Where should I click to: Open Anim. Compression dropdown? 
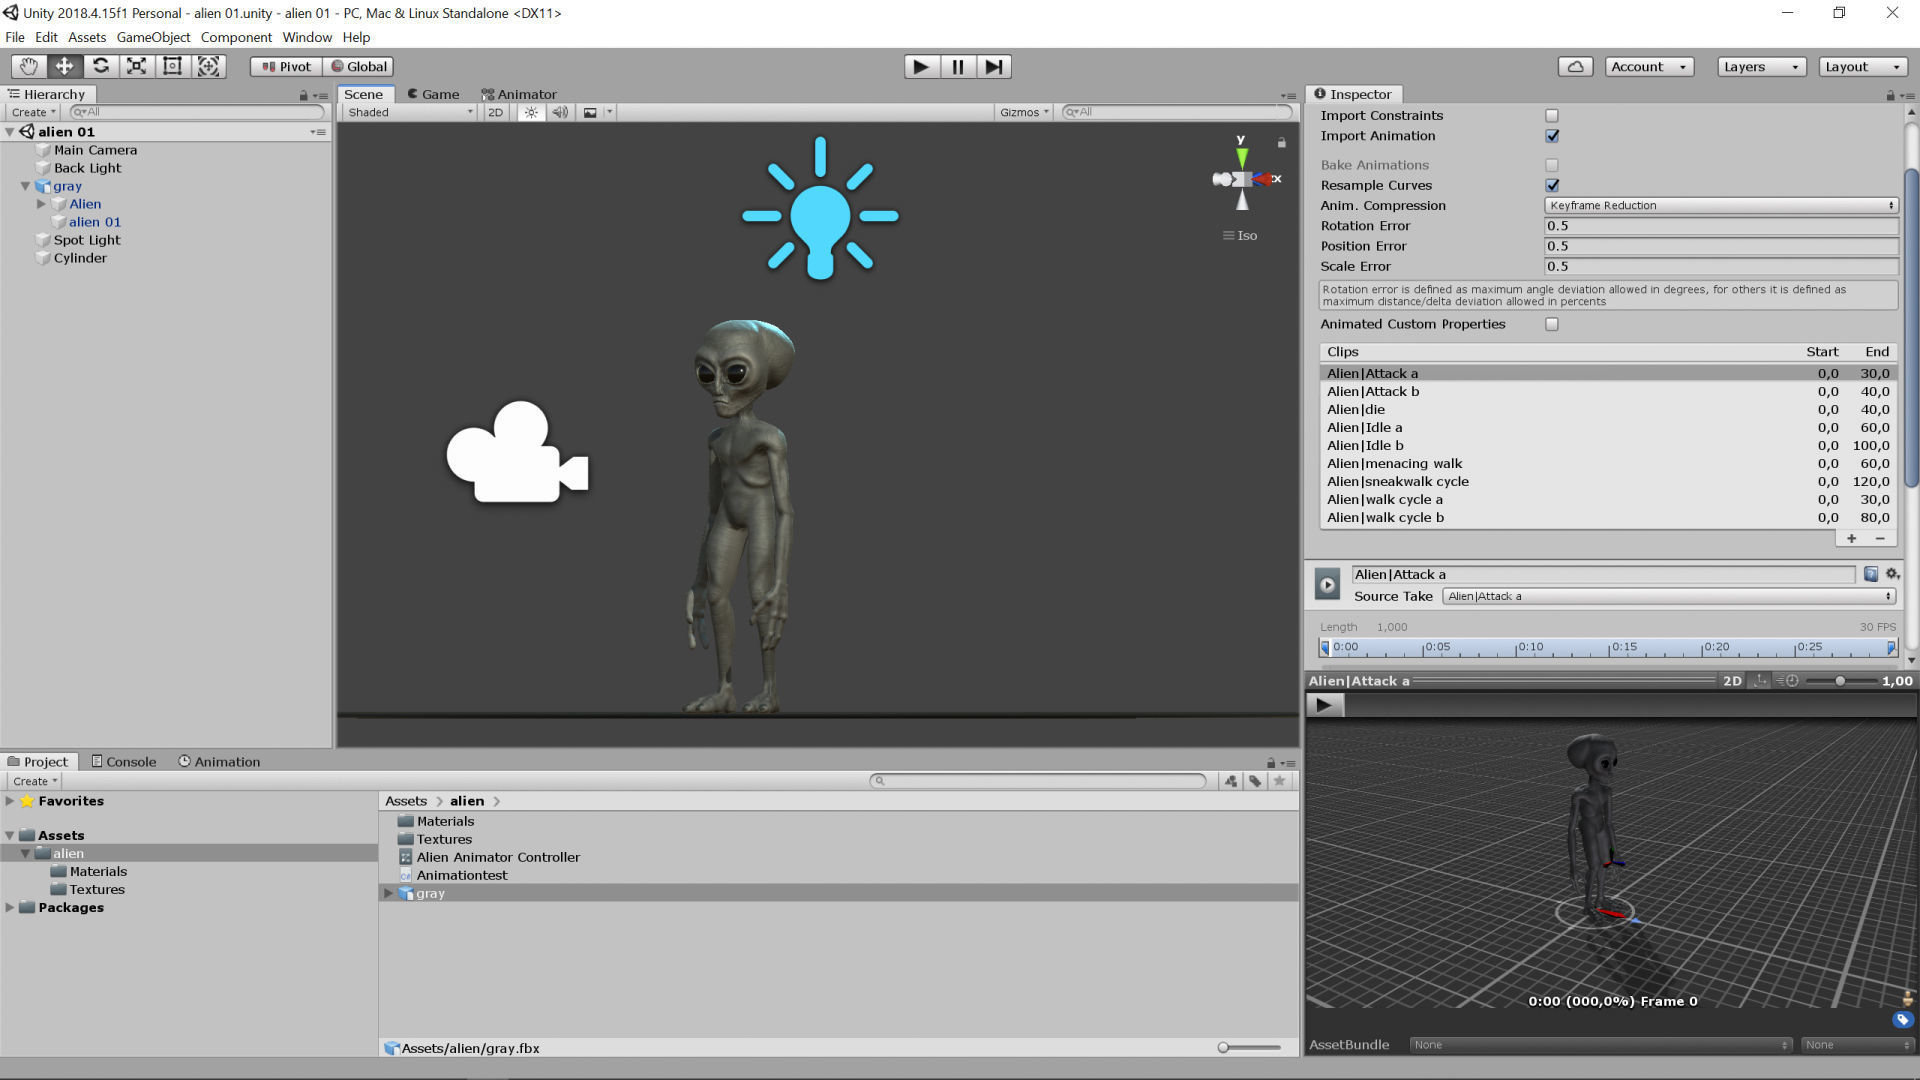(x=1720, y=205)
